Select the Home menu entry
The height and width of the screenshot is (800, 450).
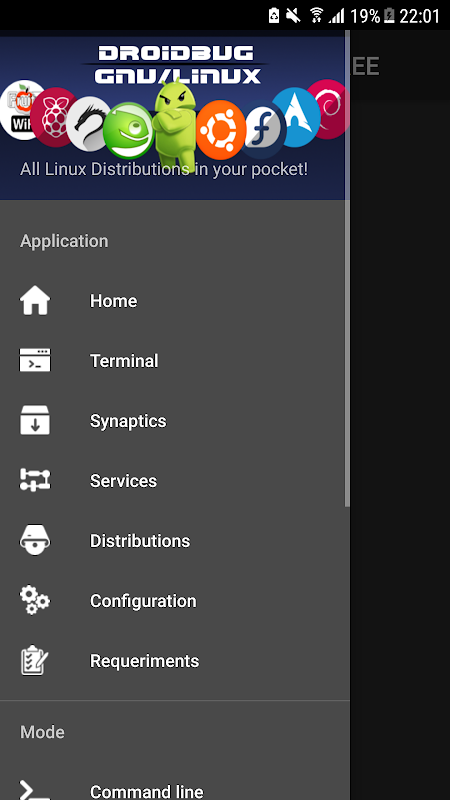pos(175,301)
